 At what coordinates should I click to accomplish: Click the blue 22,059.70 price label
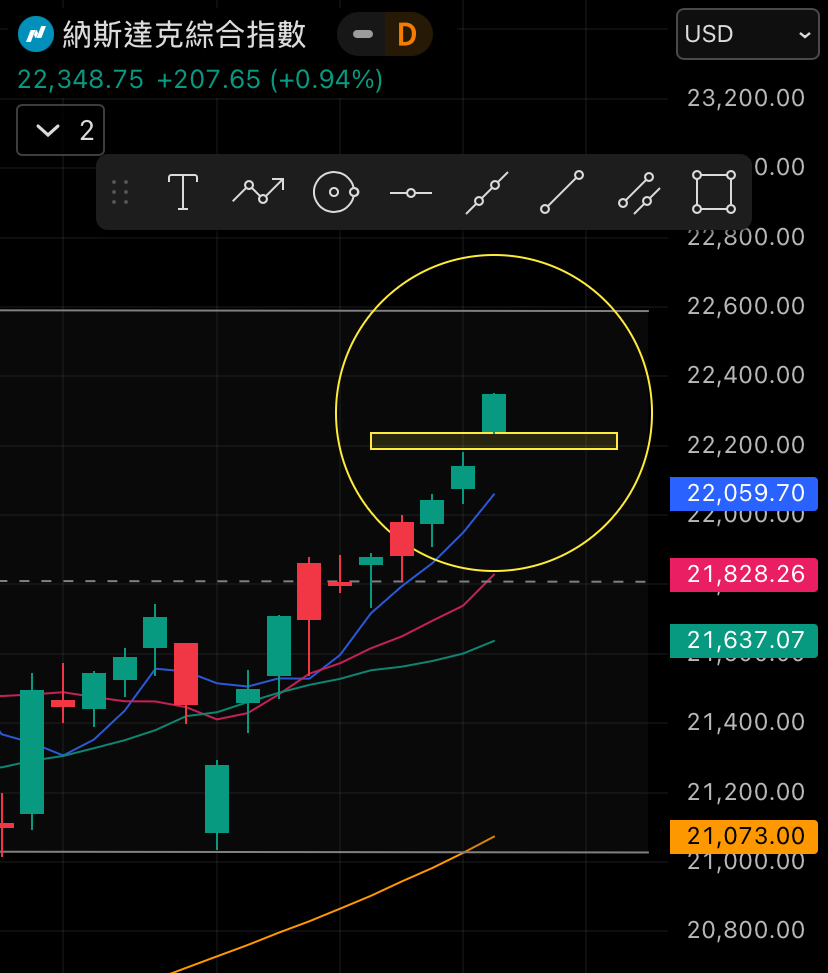pos(744,494)
